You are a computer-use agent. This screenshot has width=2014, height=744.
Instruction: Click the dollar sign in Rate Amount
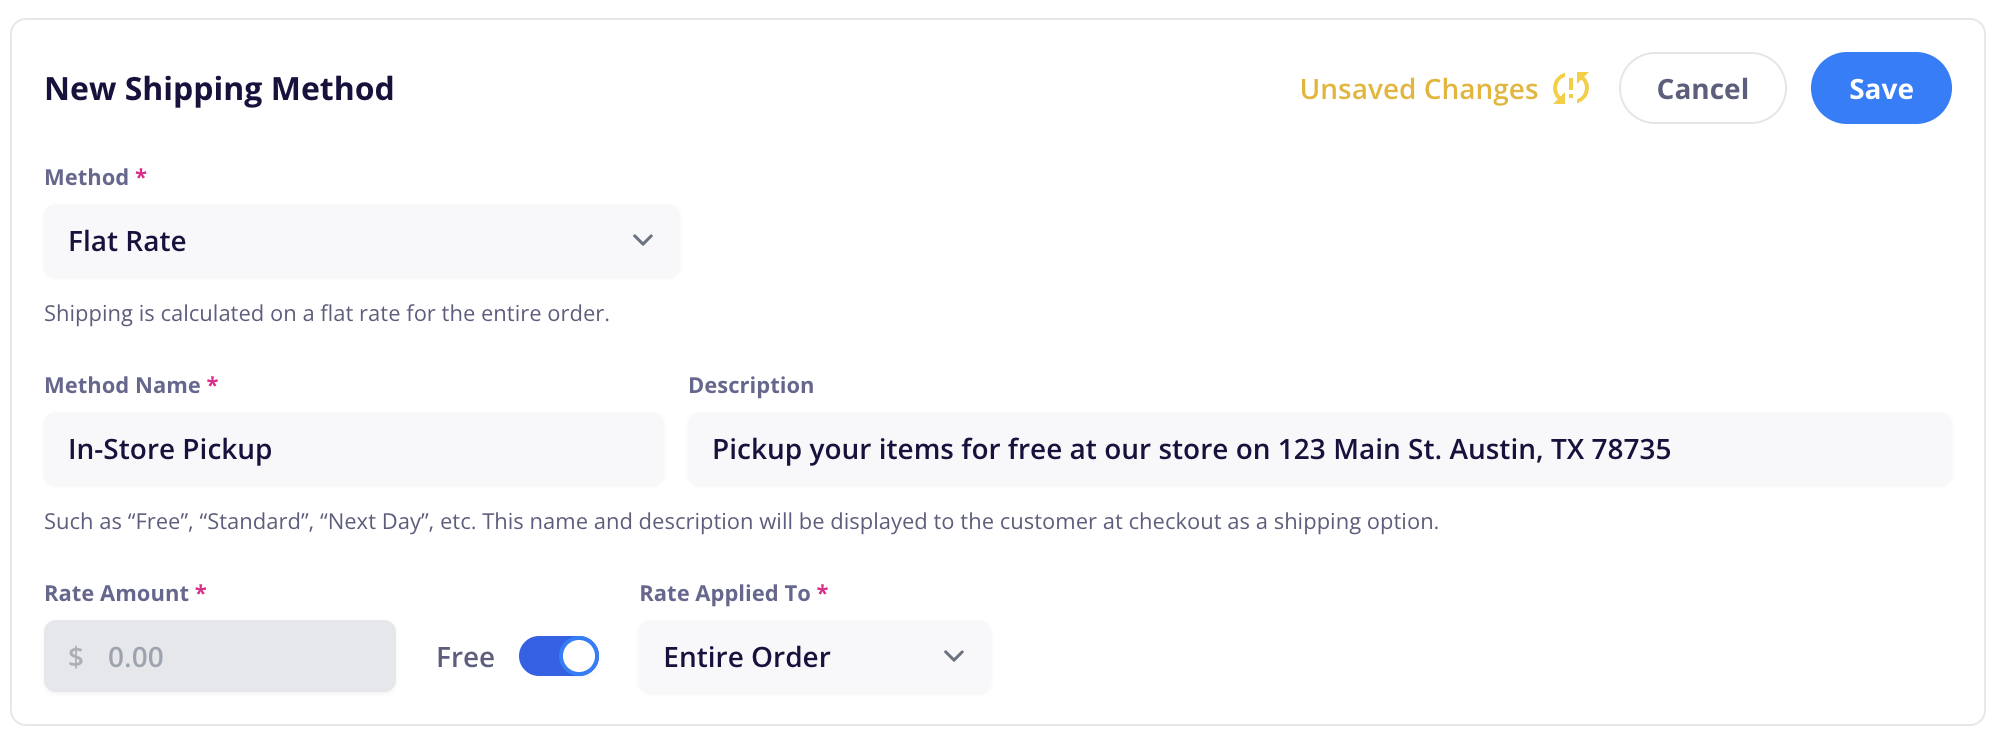point(76,657)
